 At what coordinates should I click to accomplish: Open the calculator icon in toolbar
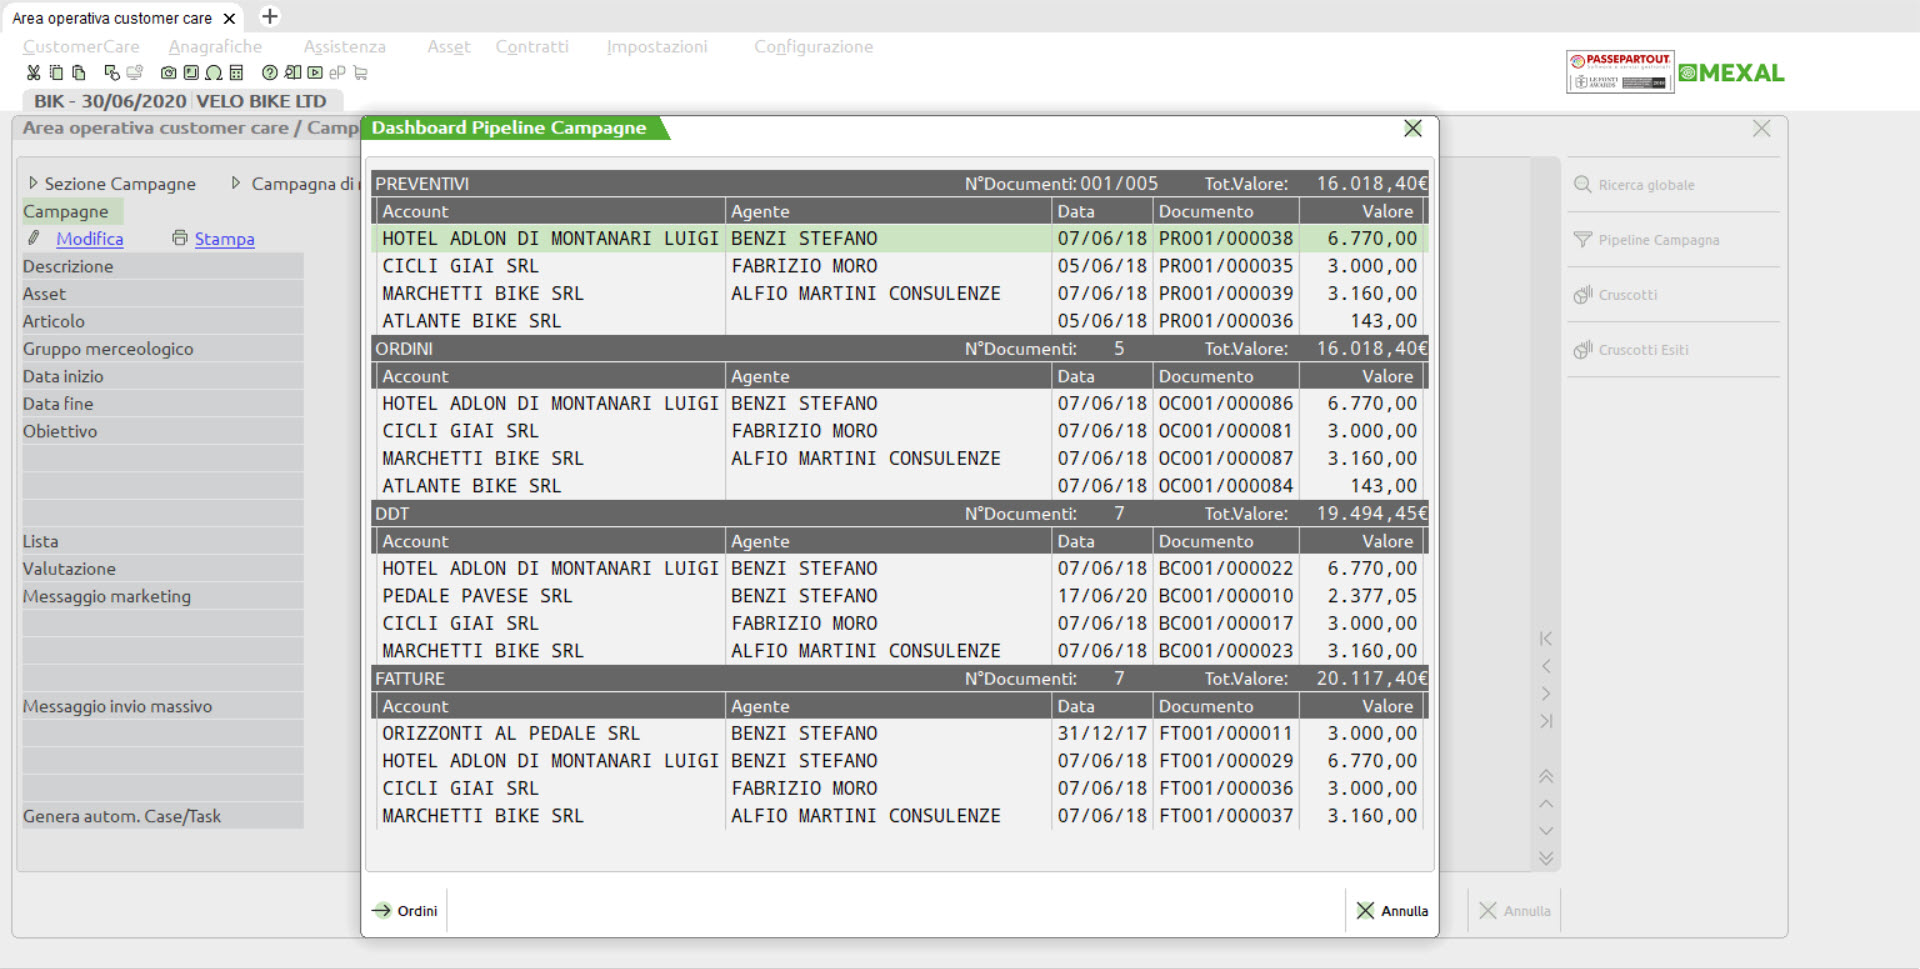point(237,73)
